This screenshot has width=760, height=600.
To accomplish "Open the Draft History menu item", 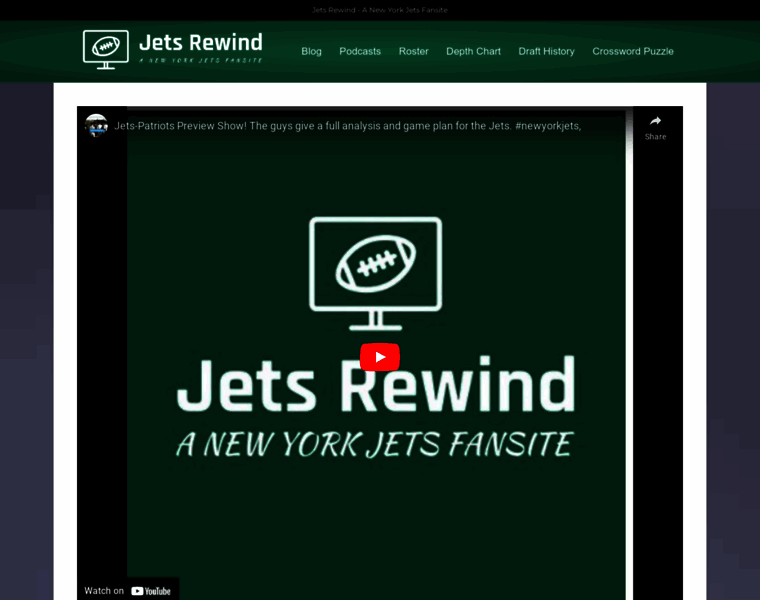I will pyautogui.click(x=546, y=51).
